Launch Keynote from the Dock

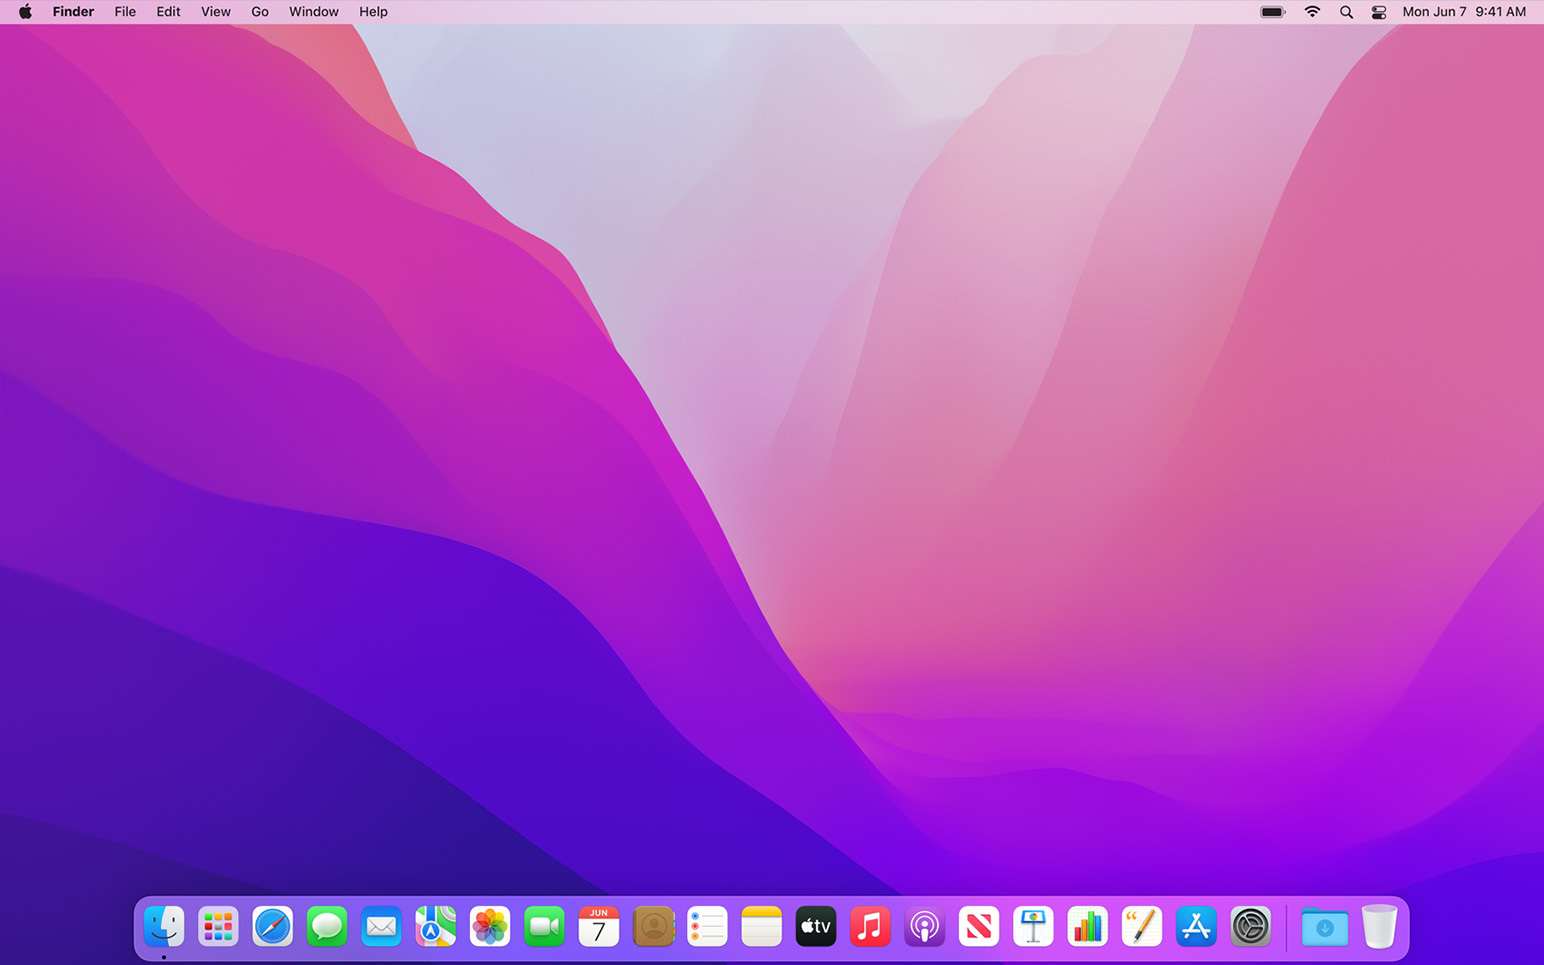pyautogui.click(x=1033, y=927)
